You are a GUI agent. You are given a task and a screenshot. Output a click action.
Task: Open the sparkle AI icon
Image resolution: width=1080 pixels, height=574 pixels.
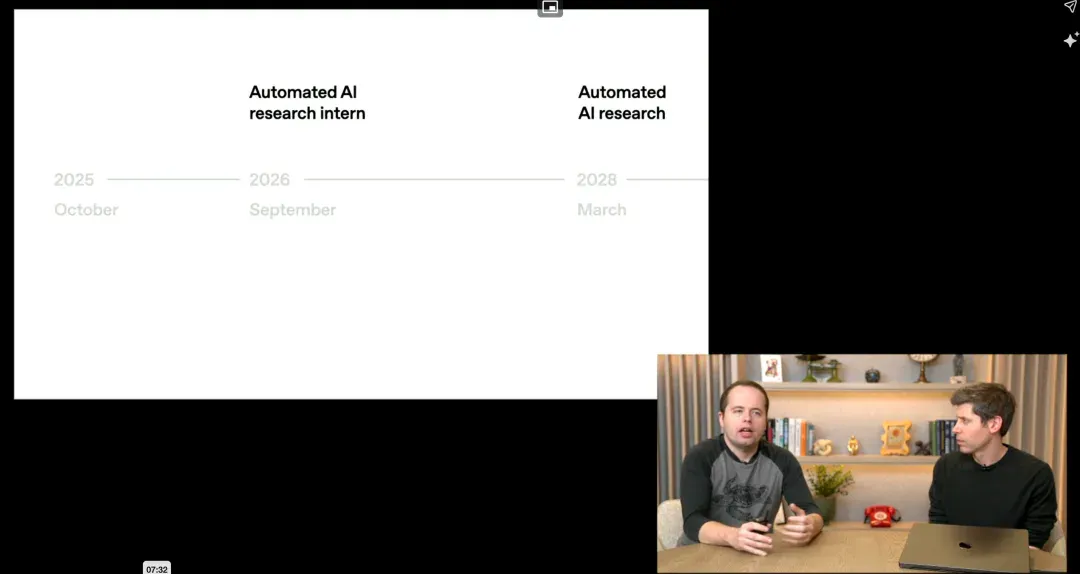1070,40
